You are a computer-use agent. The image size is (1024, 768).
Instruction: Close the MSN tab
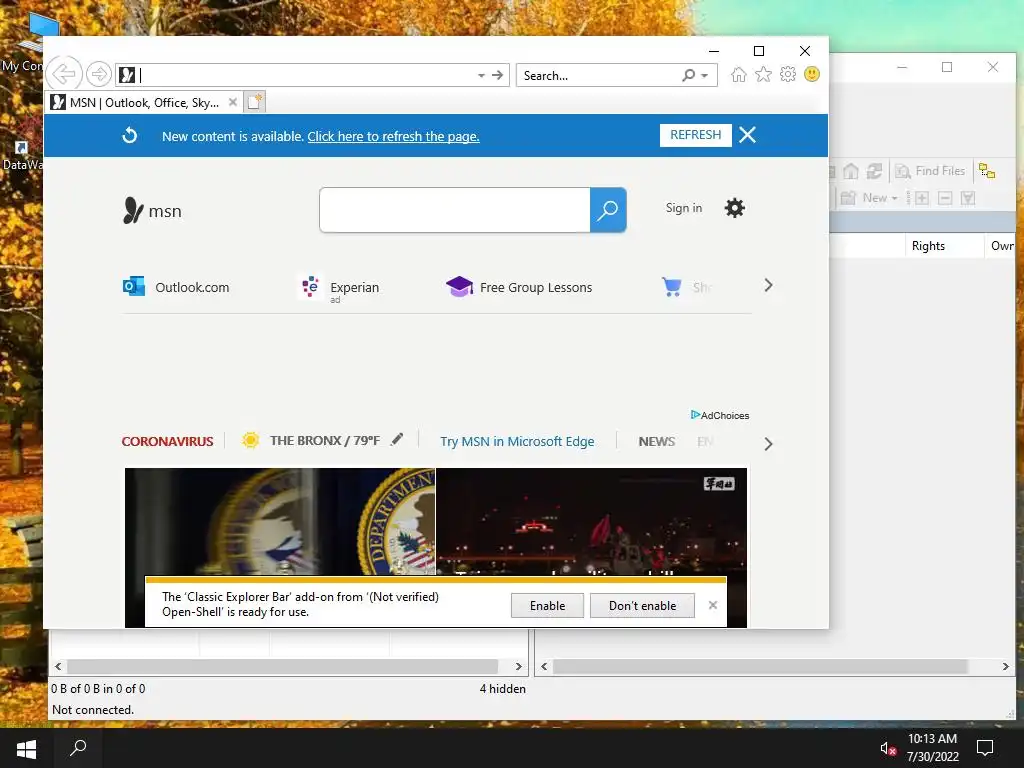point(232,103)
